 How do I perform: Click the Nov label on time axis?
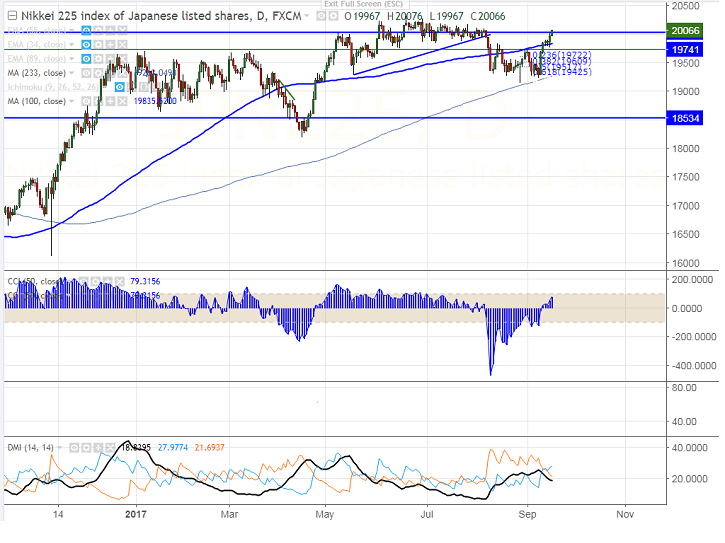pyautogui.click(x=625, y=514)
